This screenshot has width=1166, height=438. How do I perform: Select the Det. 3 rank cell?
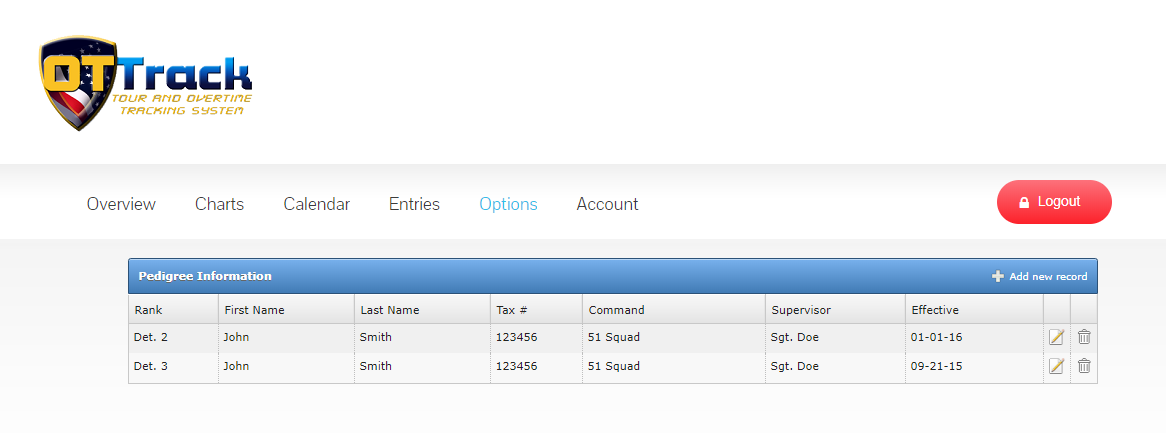pos(151,366)
